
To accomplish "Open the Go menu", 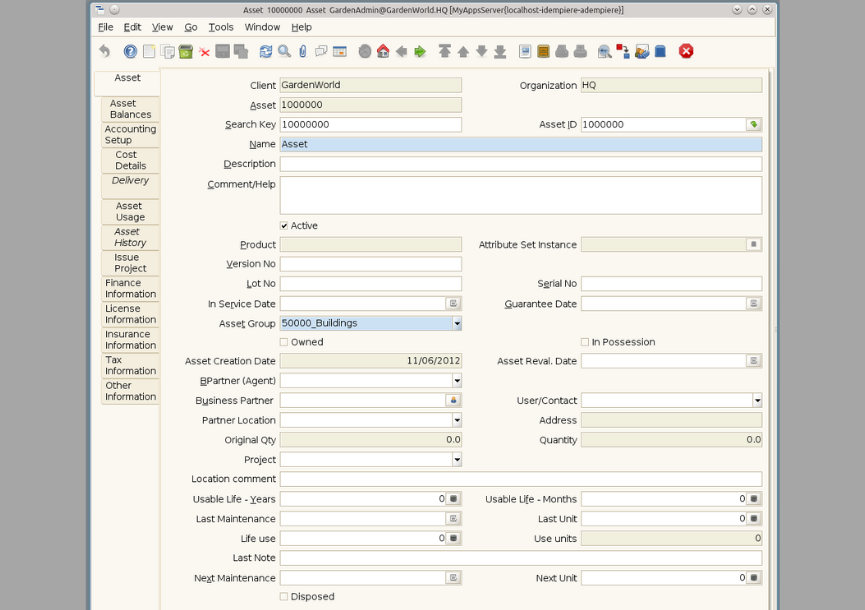I will click(x=191, y=27).
